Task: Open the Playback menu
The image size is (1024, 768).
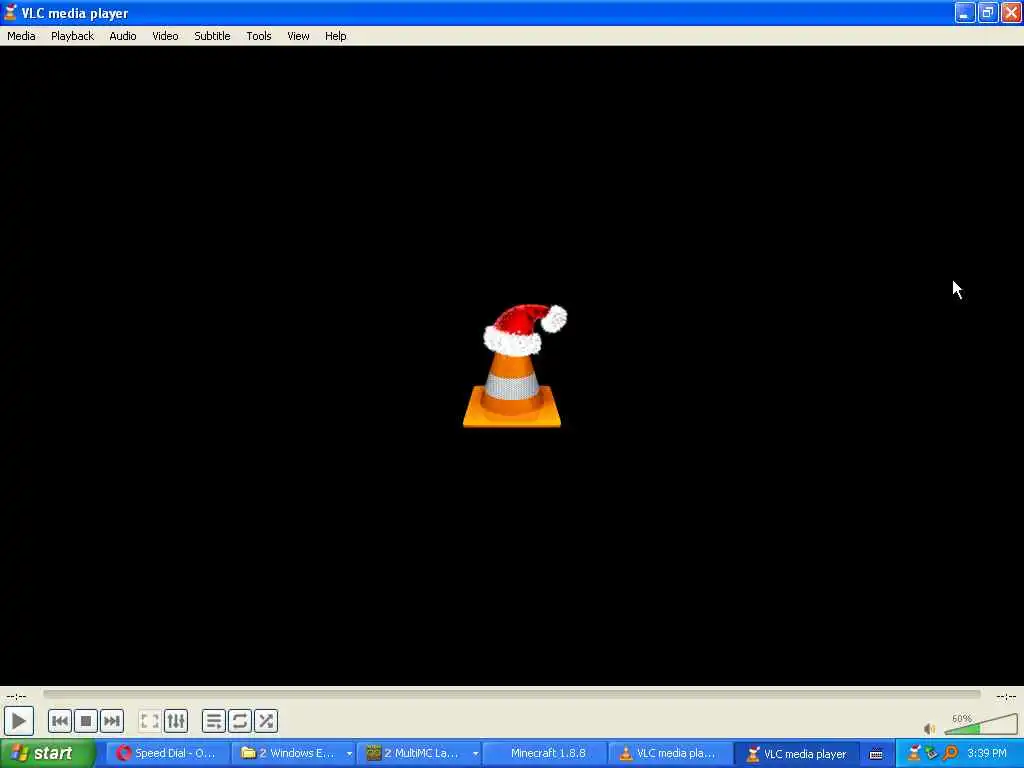Action: point(72,36)
